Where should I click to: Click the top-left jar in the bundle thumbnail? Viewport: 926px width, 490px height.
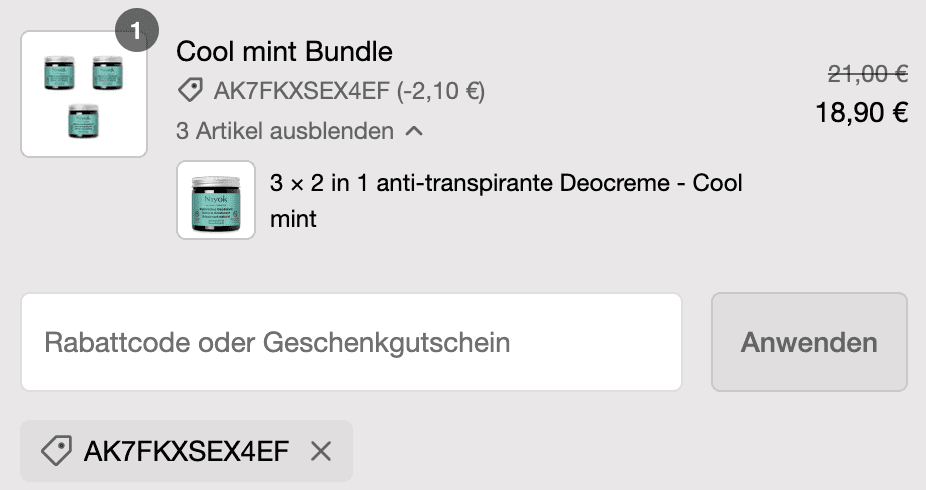coord(60,72)
